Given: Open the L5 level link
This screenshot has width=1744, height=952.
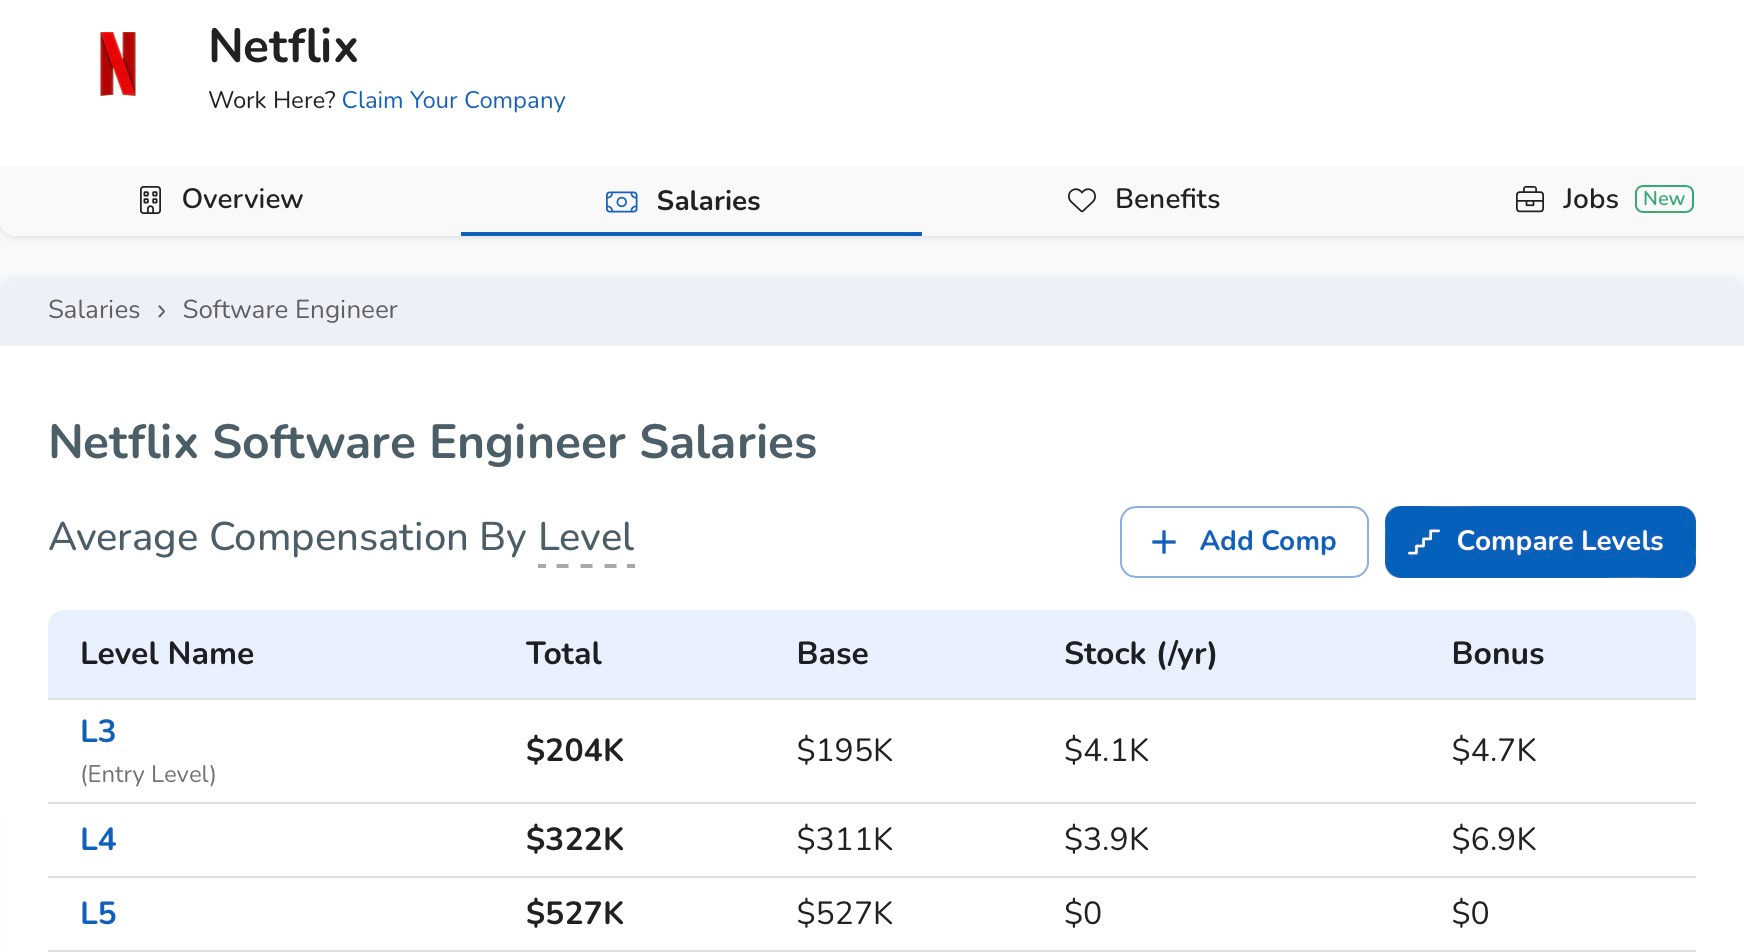Looking at the screenshot, I should pos(98,913).
